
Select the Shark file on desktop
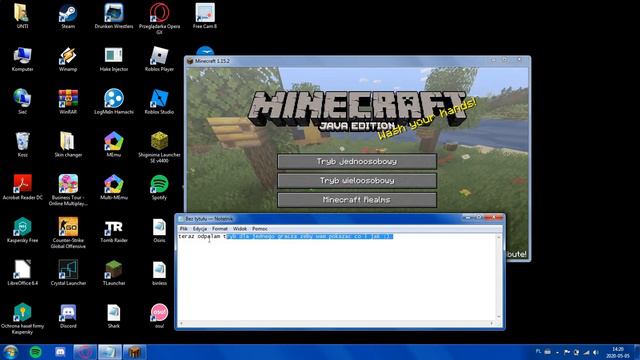pyautogui.click(x=113, y=316)
